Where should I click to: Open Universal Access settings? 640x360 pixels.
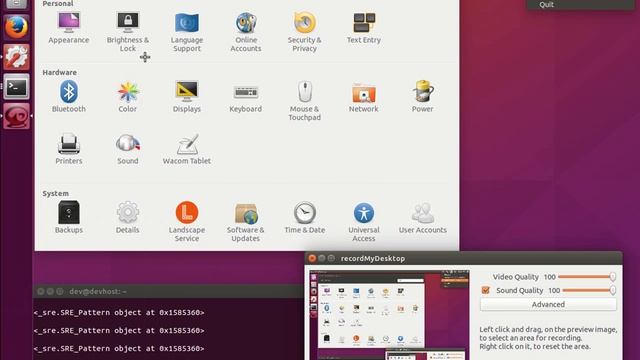click(364, 221)
